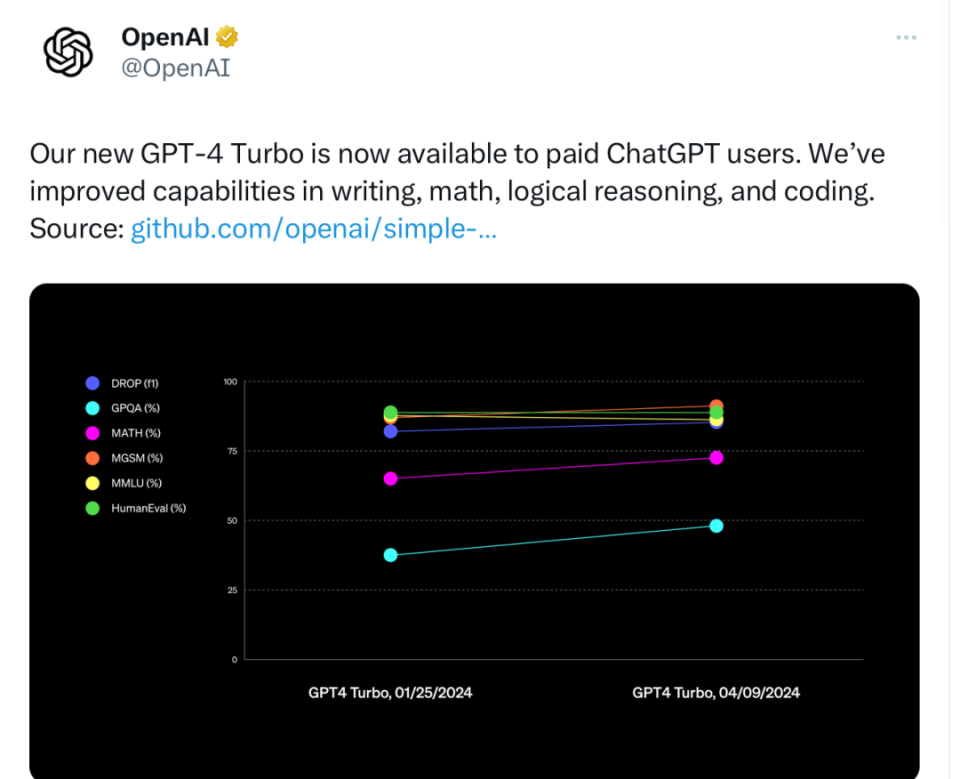Click the MGSM data point for 04/09/2024
Viewport: 960px width, 779px height.
click(716, 407)
